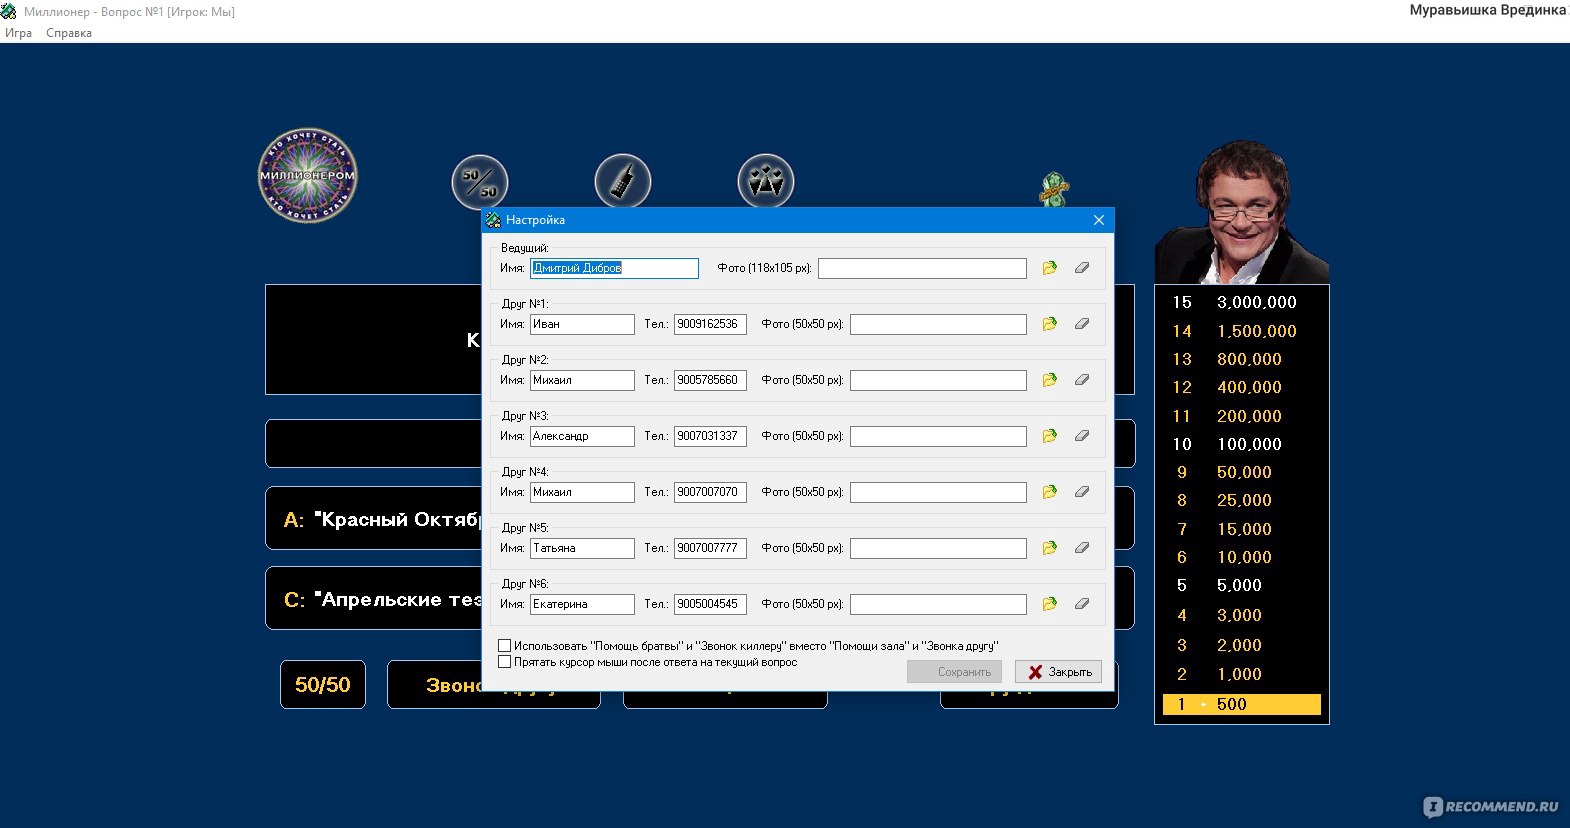Close the Настройка dialog with X
The image size is (1570, 828).
pyautogui.click(x=1099, y=220)
